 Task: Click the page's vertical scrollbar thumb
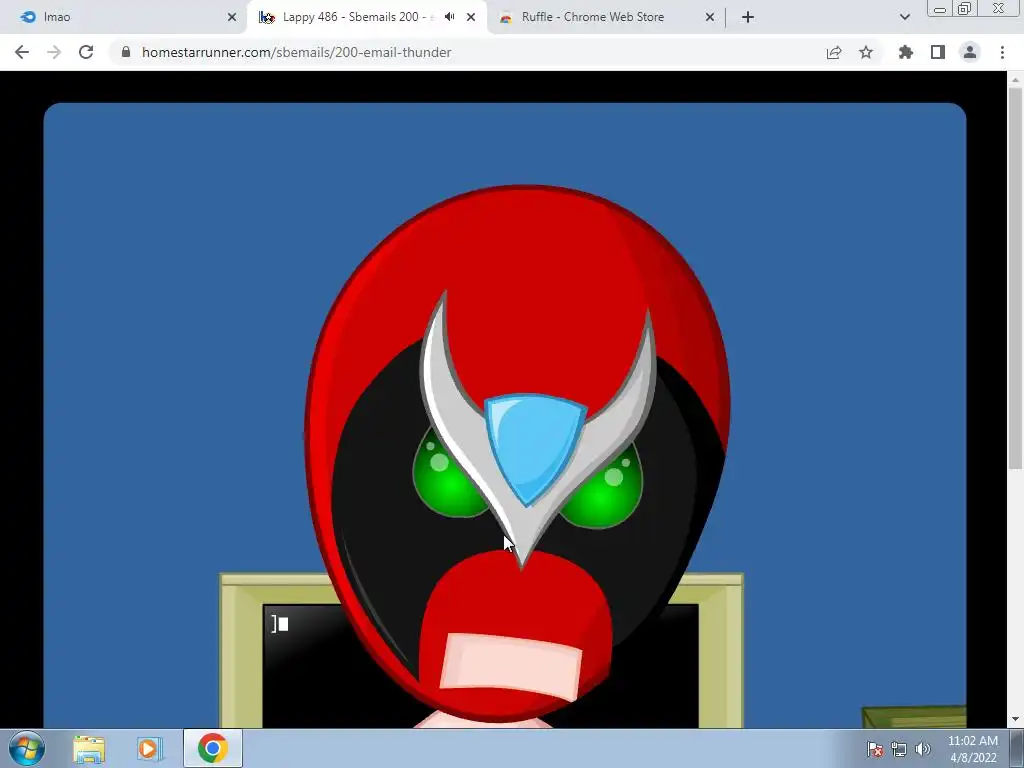click(x=1015, y=278)
